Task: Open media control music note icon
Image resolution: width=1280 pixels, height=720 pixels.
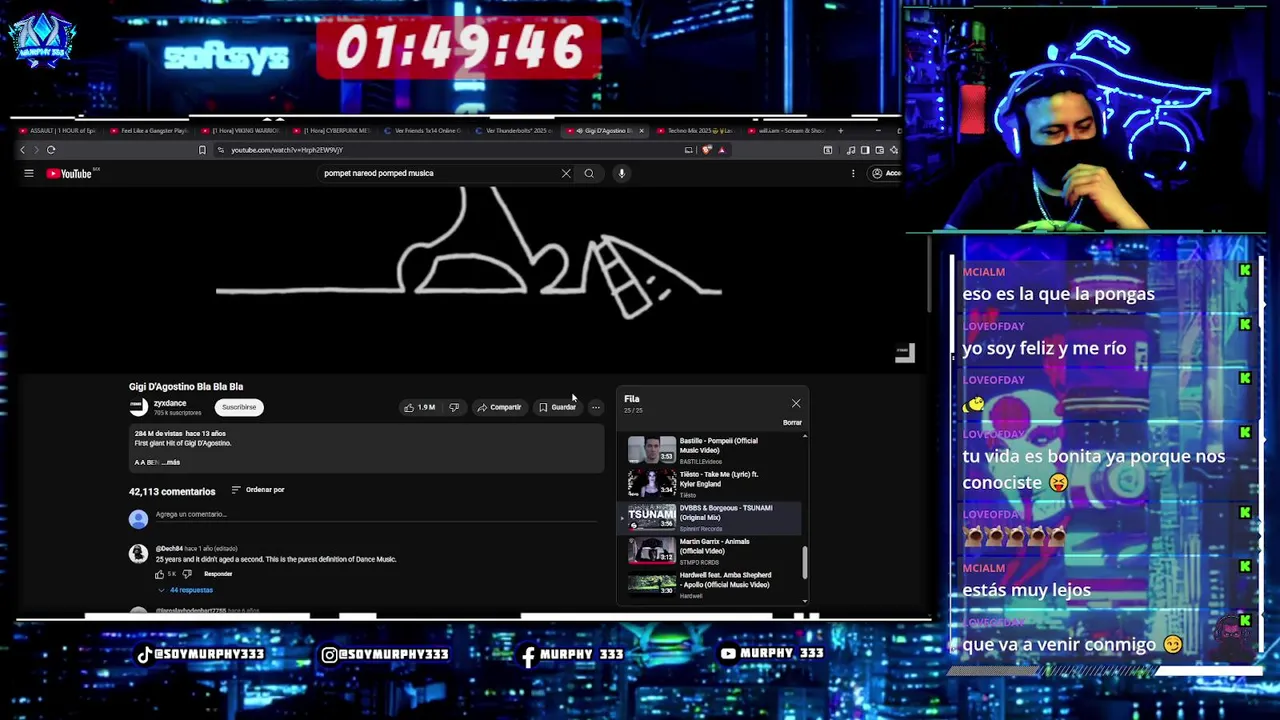Action: coord(851,150)
